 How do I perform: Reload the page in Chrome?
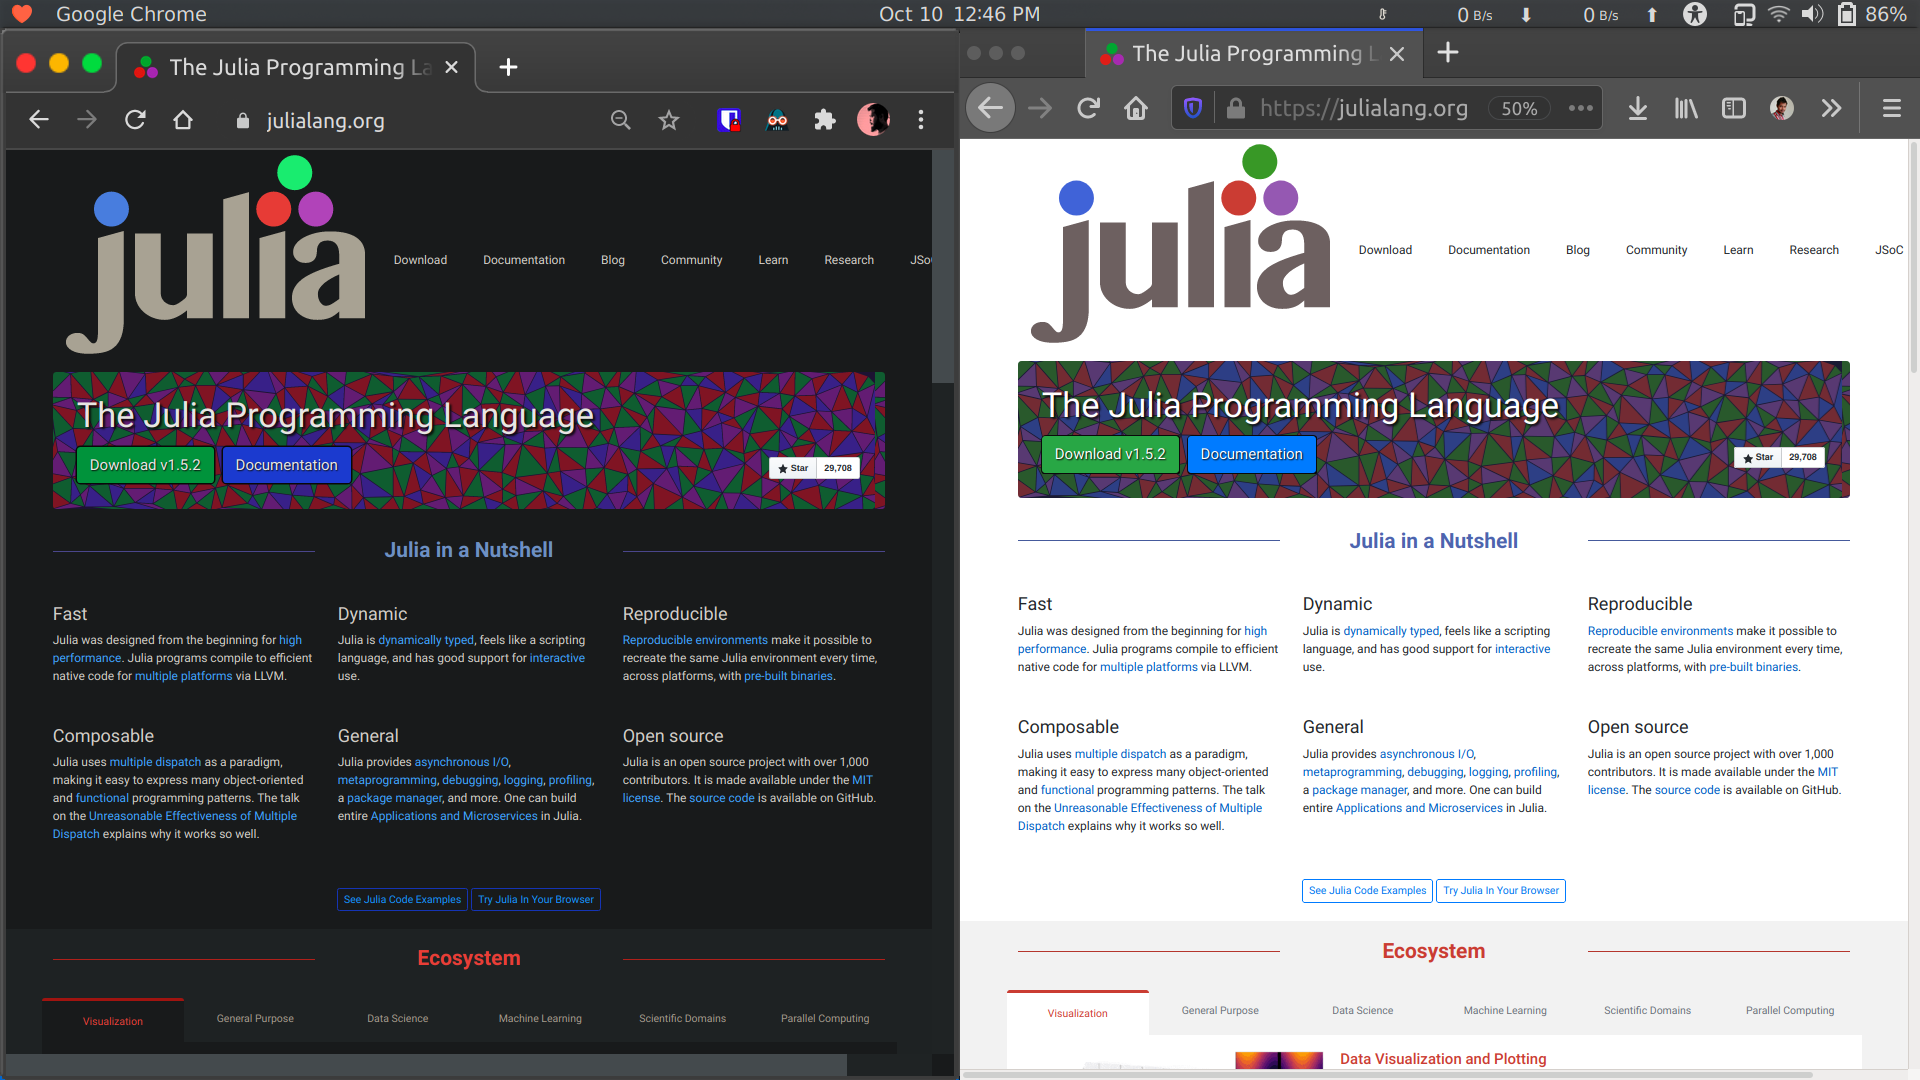click(x=135, y=120)
